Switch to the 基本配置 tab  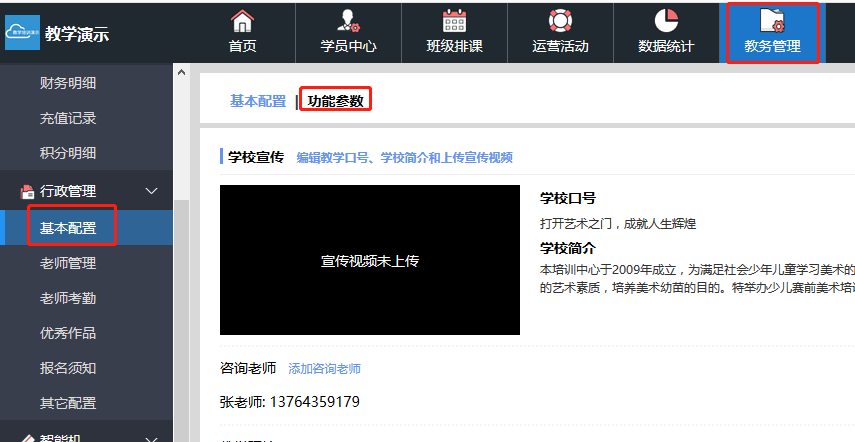coord(258,101)
